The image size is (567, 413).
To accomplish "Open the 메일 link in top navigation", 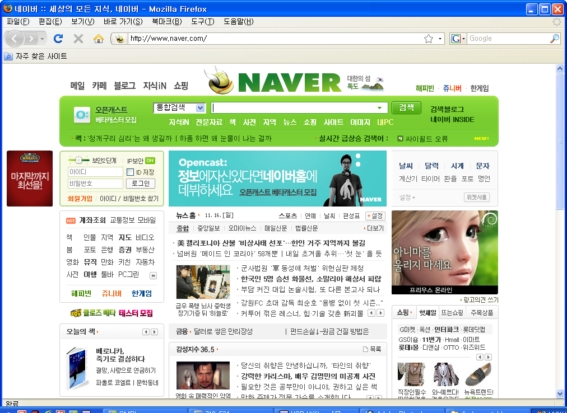I will (77, 86).
